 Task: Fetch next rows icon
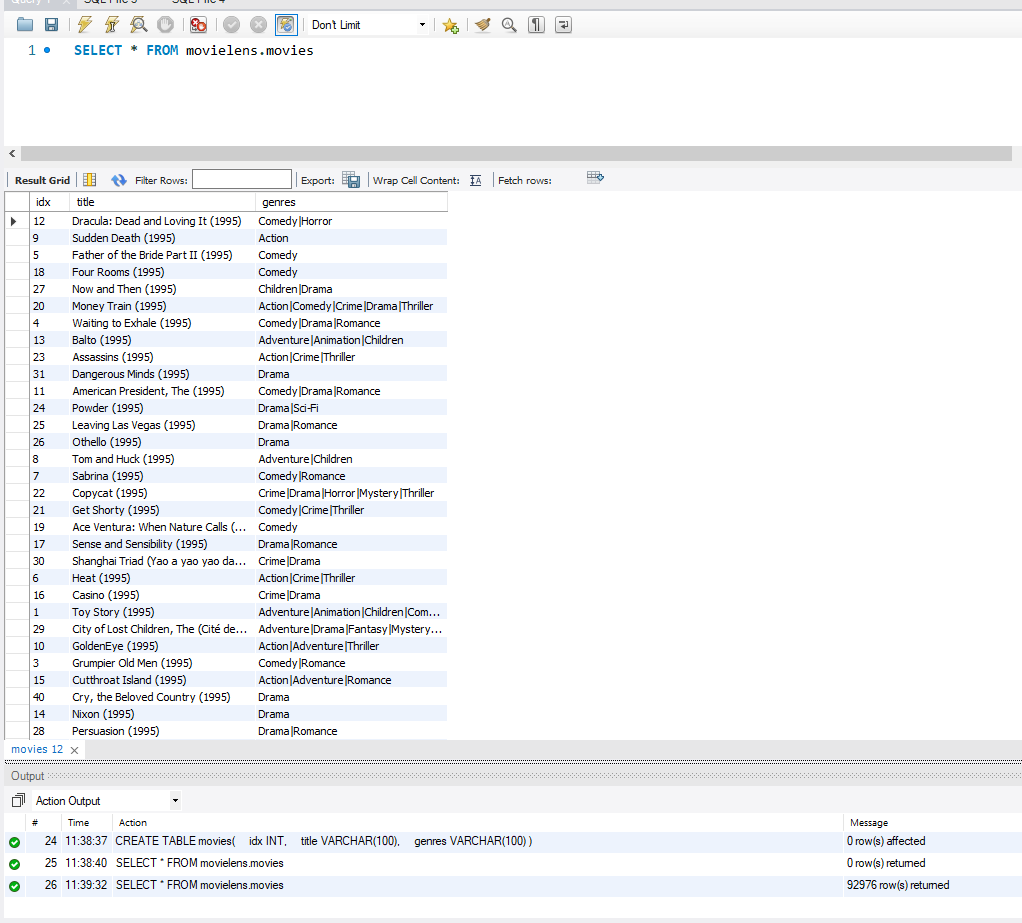point(595,177)
